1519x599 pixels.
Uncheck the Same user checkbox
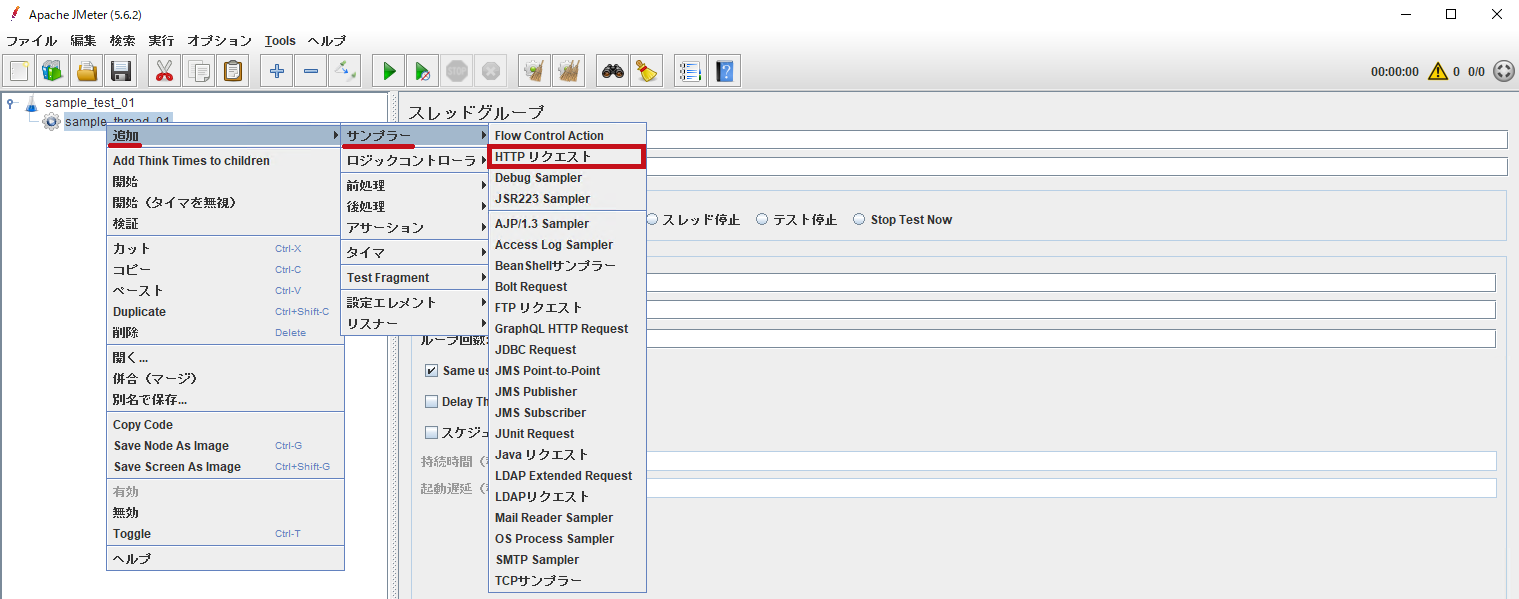coord(432,371)
